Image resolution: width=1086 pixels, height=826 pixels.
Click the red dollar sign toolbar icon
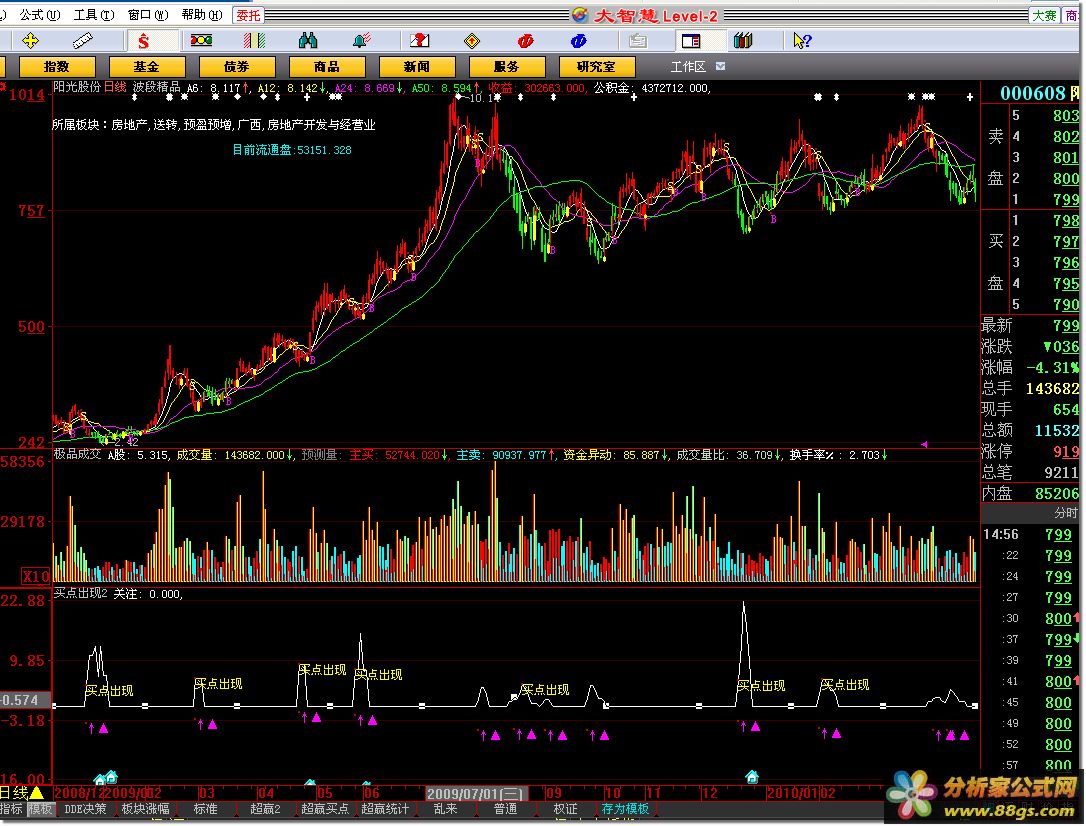point(142,41)
